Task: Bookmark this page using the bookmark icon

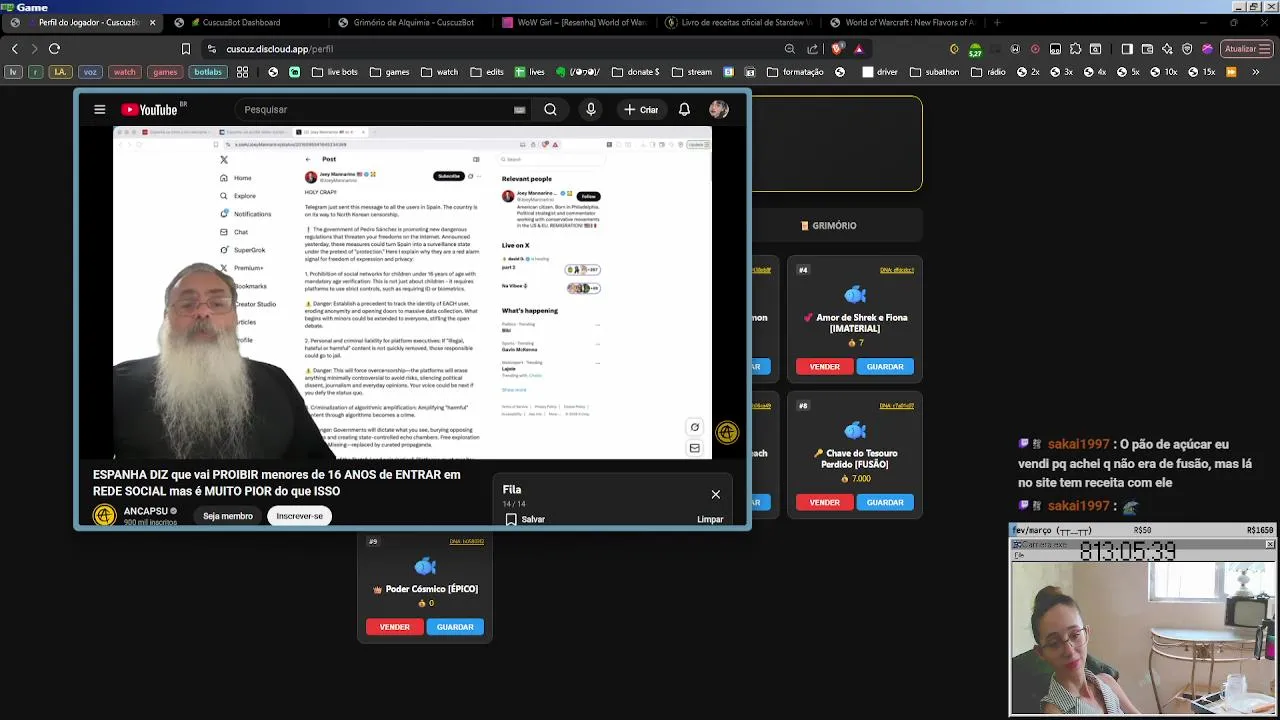Action: point(186,48)
